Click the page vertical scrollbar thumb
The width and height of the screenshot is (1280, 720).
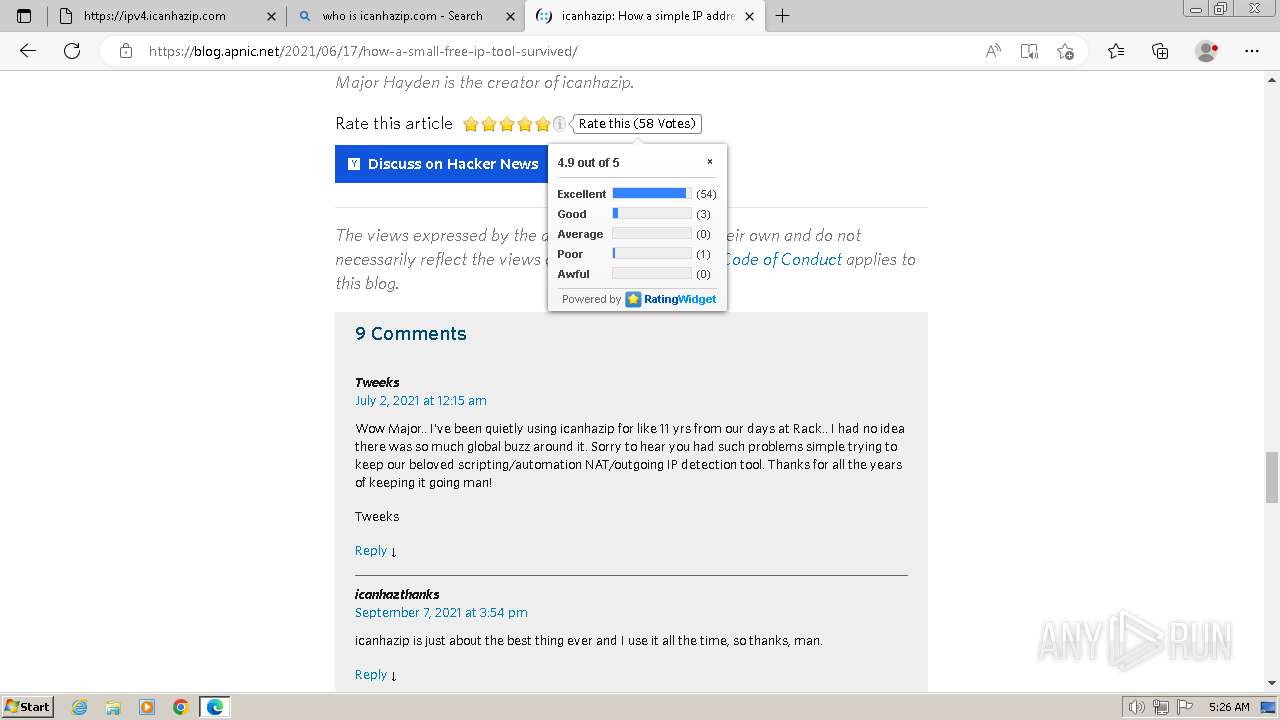point(1271,478)
